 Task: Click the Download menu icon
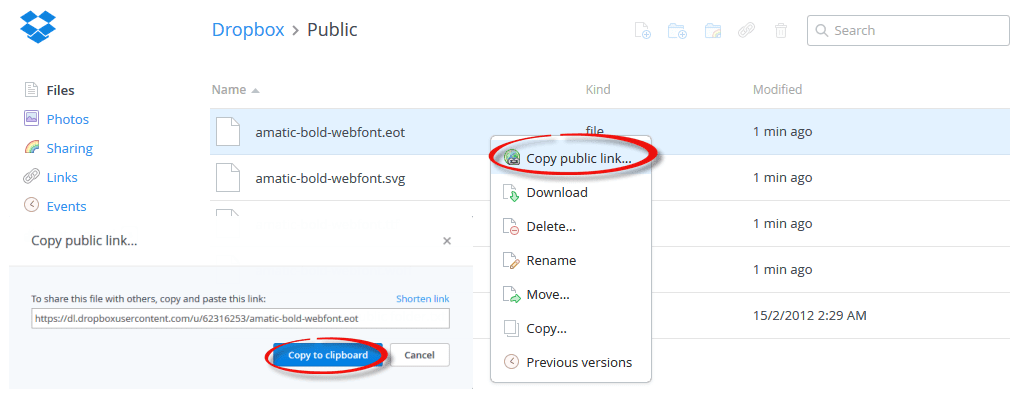[511, 193]
